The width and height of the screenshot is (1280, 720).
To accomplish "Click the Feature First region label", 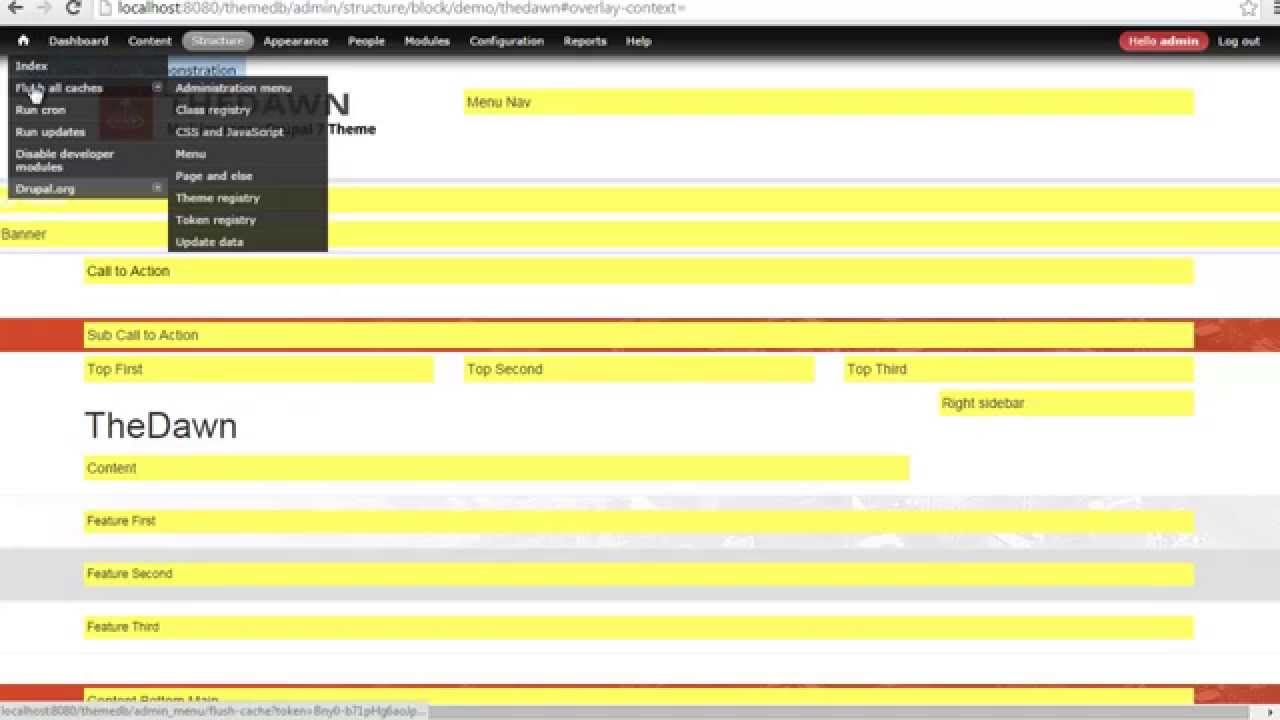I will pyautogui.click(x=121, y=521).
